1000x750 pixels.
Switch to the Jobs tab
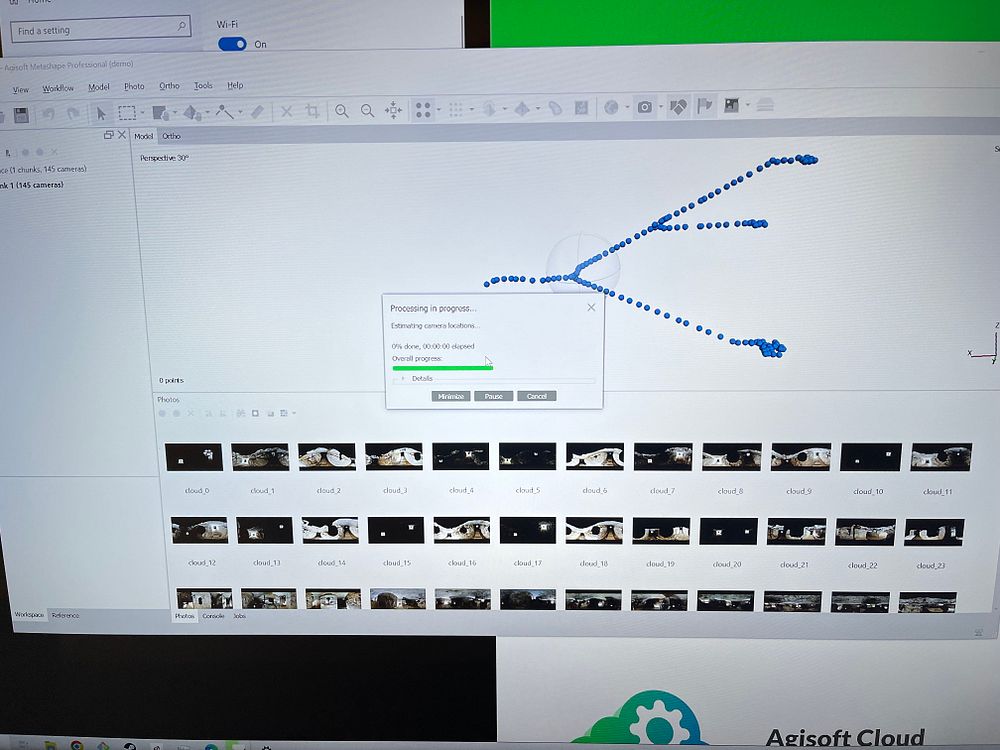tap(239, 616)
